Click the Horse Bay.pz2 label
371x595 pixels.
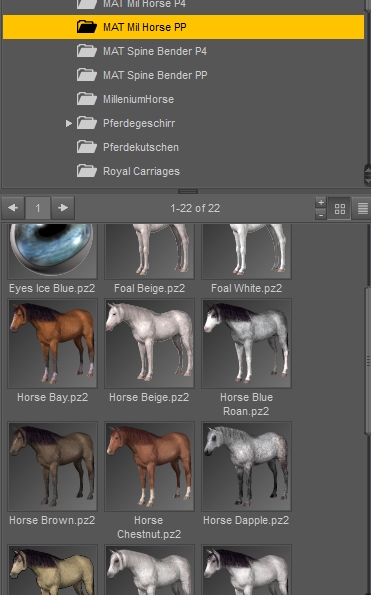click(x=52, y=397)
